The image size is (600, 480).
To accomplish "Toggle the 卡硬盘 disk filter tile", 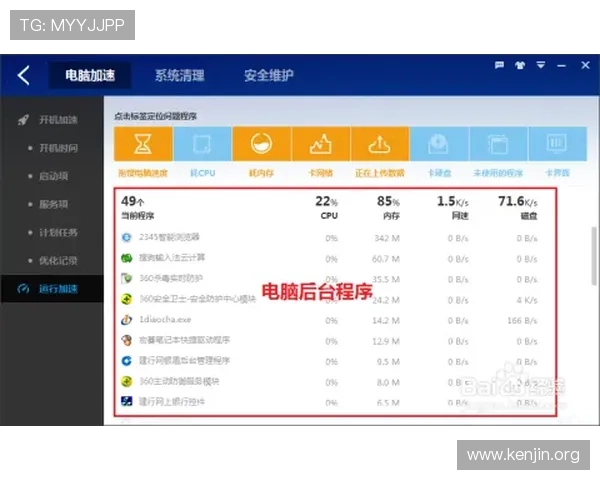I will [x=439, y=144].
